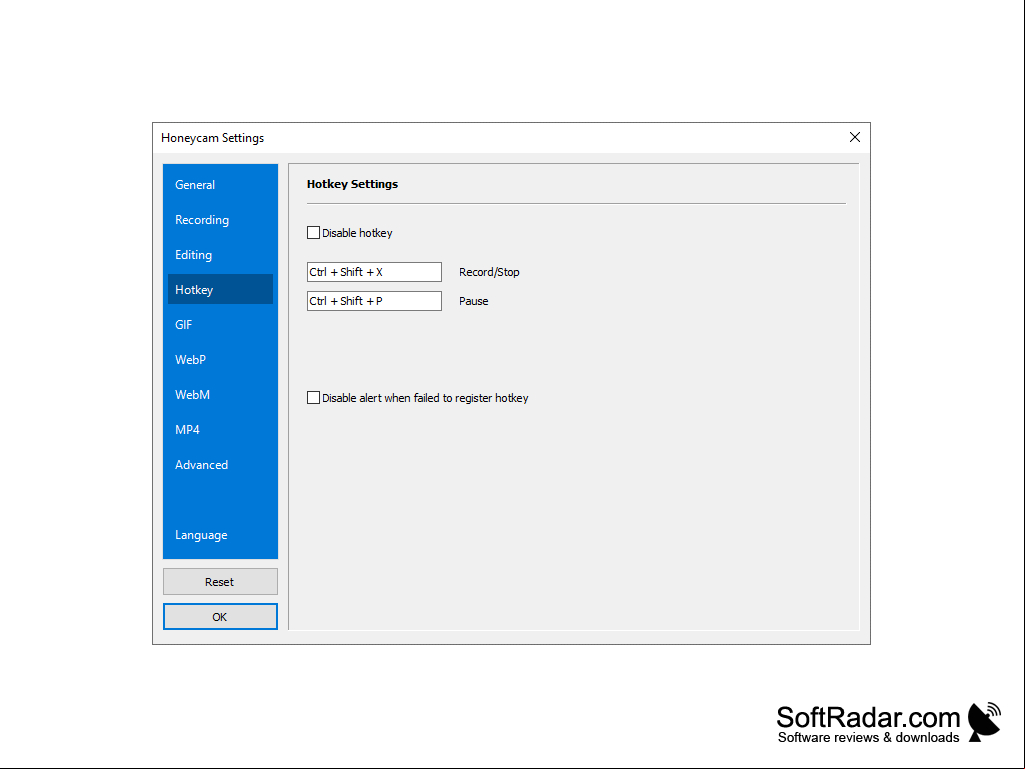The width and height of the screenshot is (1025, 769).
Task: Click the Record/Stop label
Action: pos(489,272)
